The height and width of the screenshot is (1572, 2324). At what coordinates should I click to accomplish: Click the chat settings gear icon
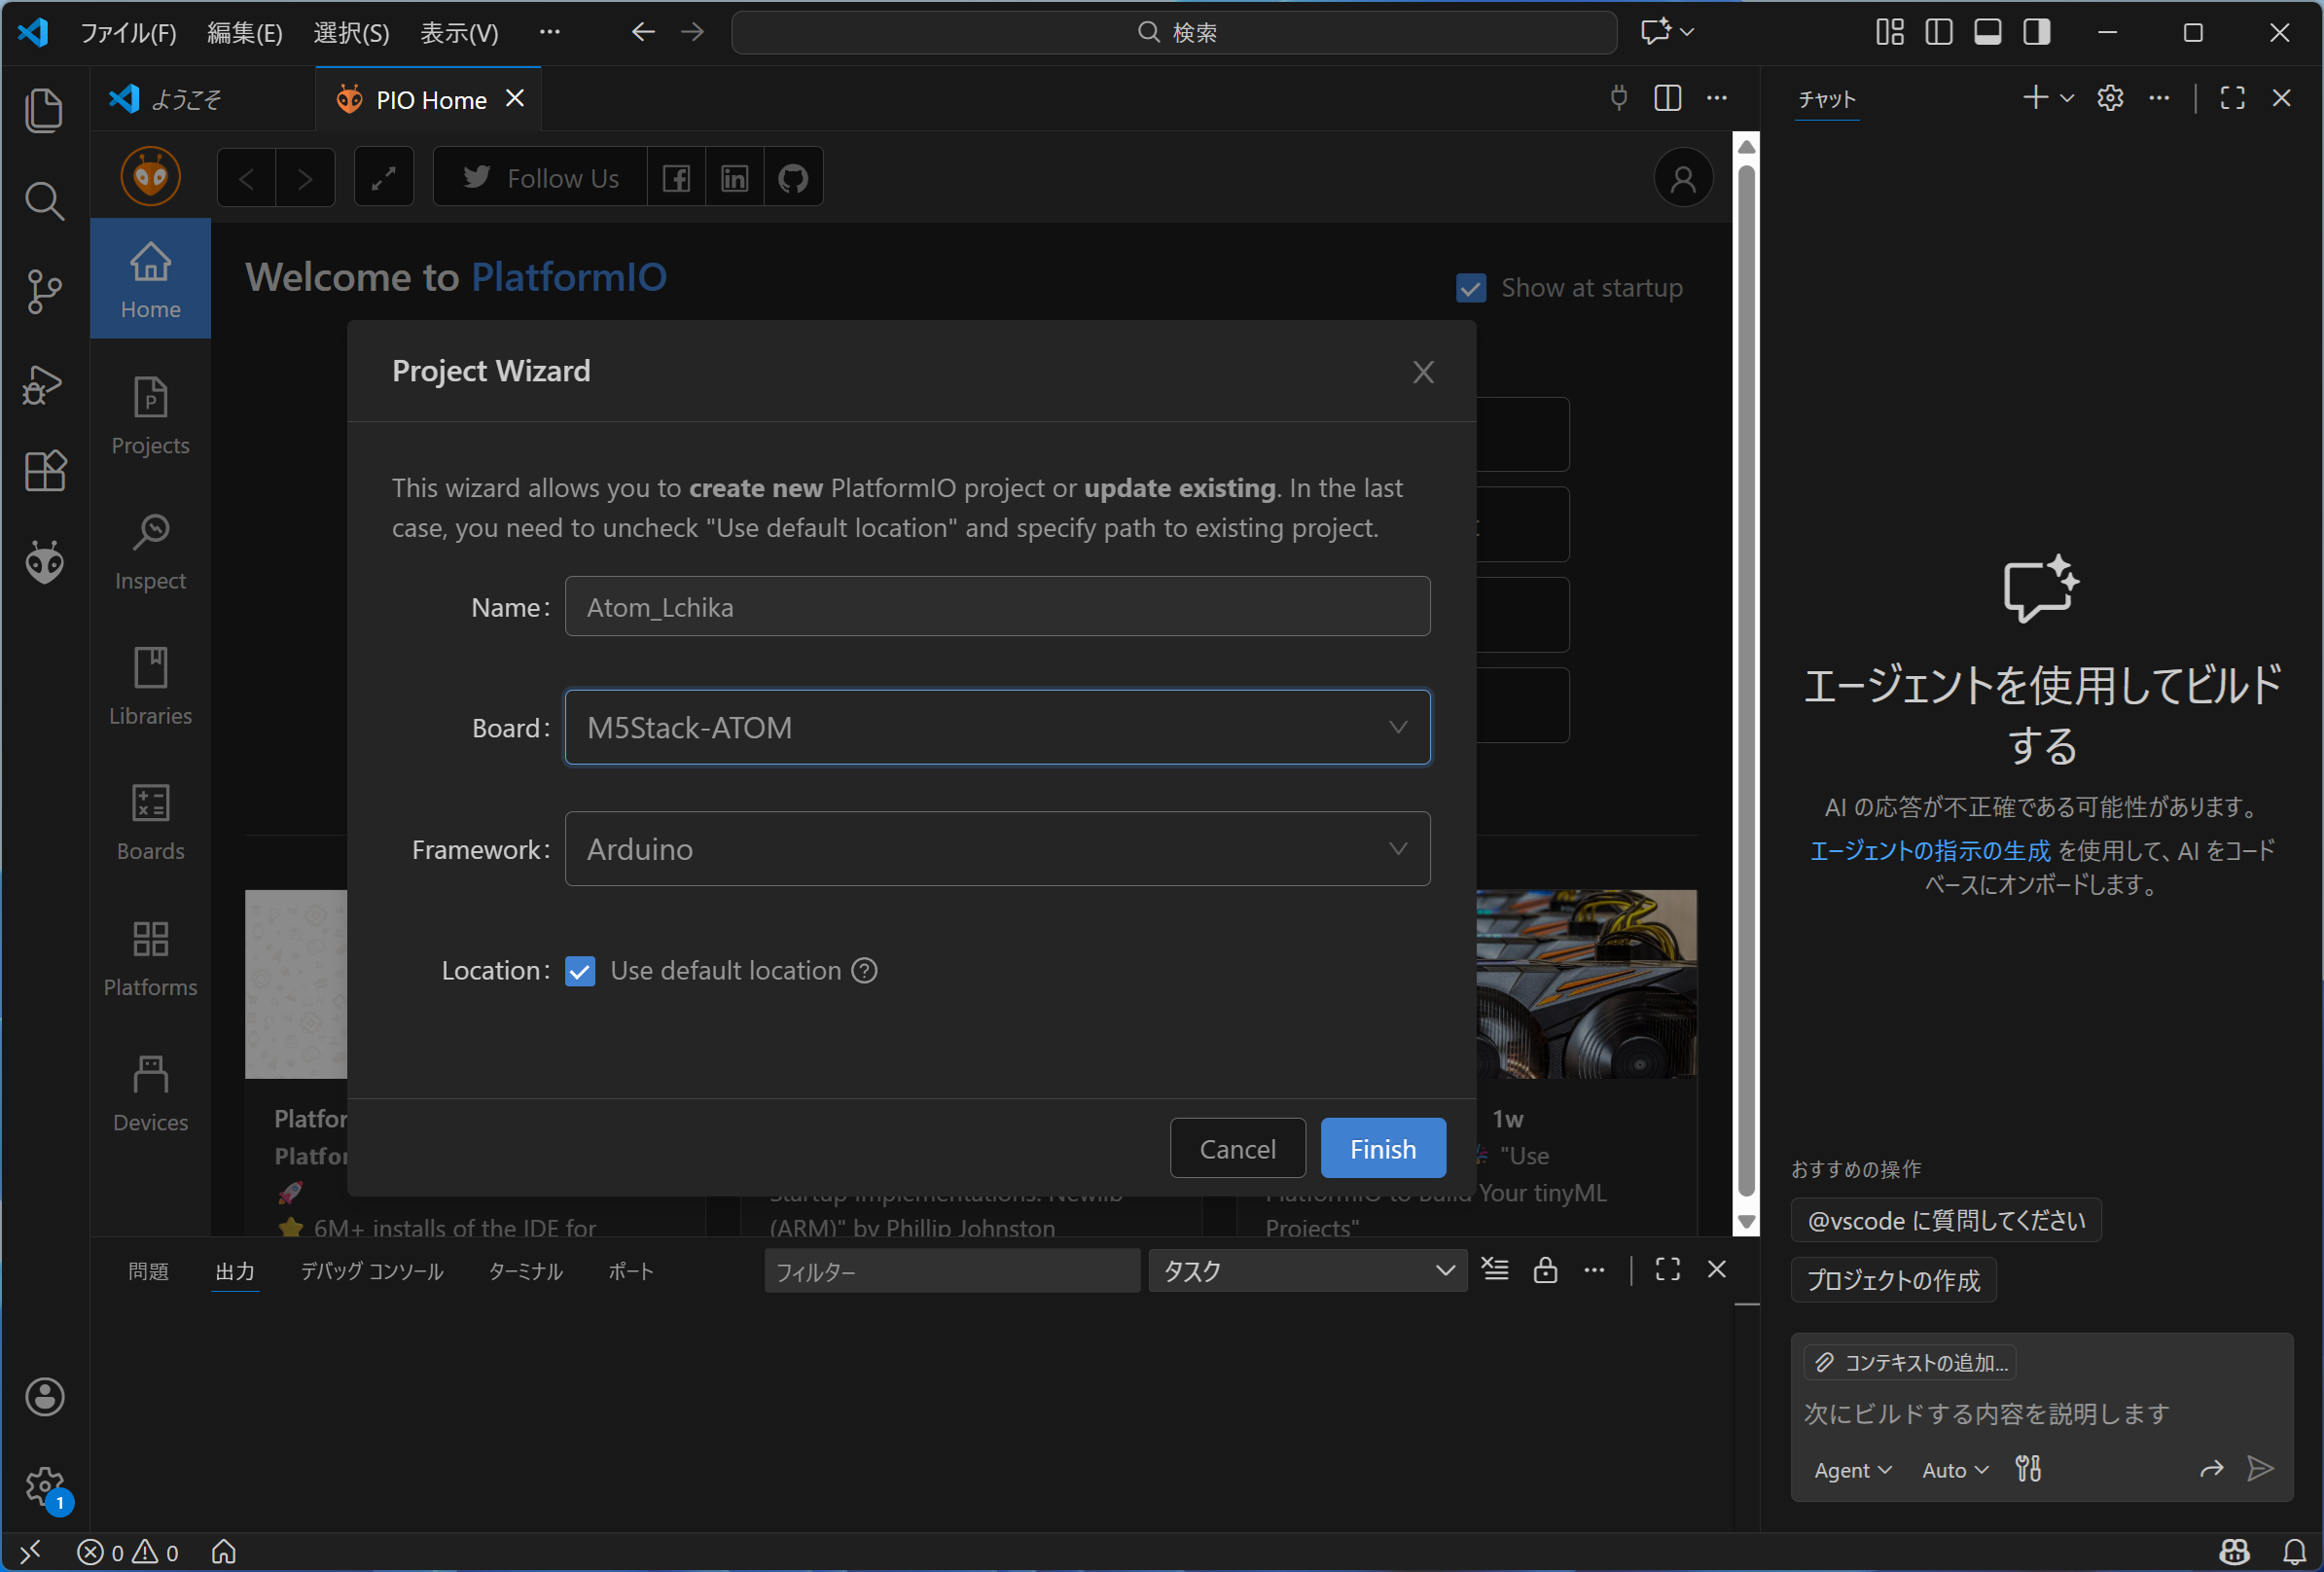pyautogui.click(x=2110, y=98)
